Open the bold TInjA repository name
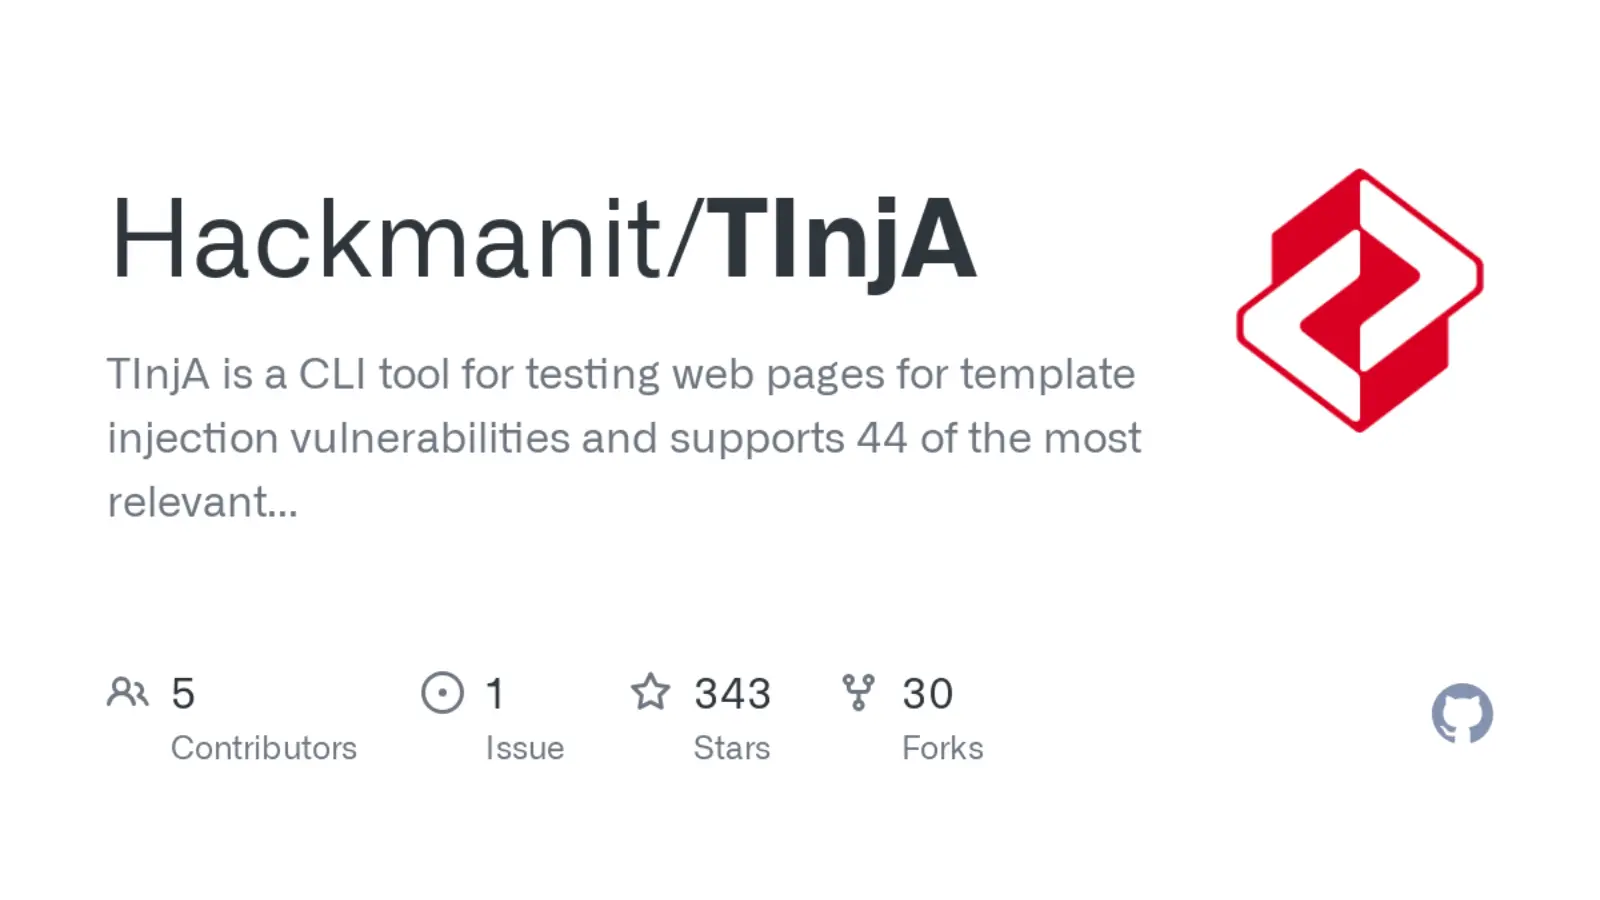This screenshot has width=1600, height=900. (x=841, y=240)
